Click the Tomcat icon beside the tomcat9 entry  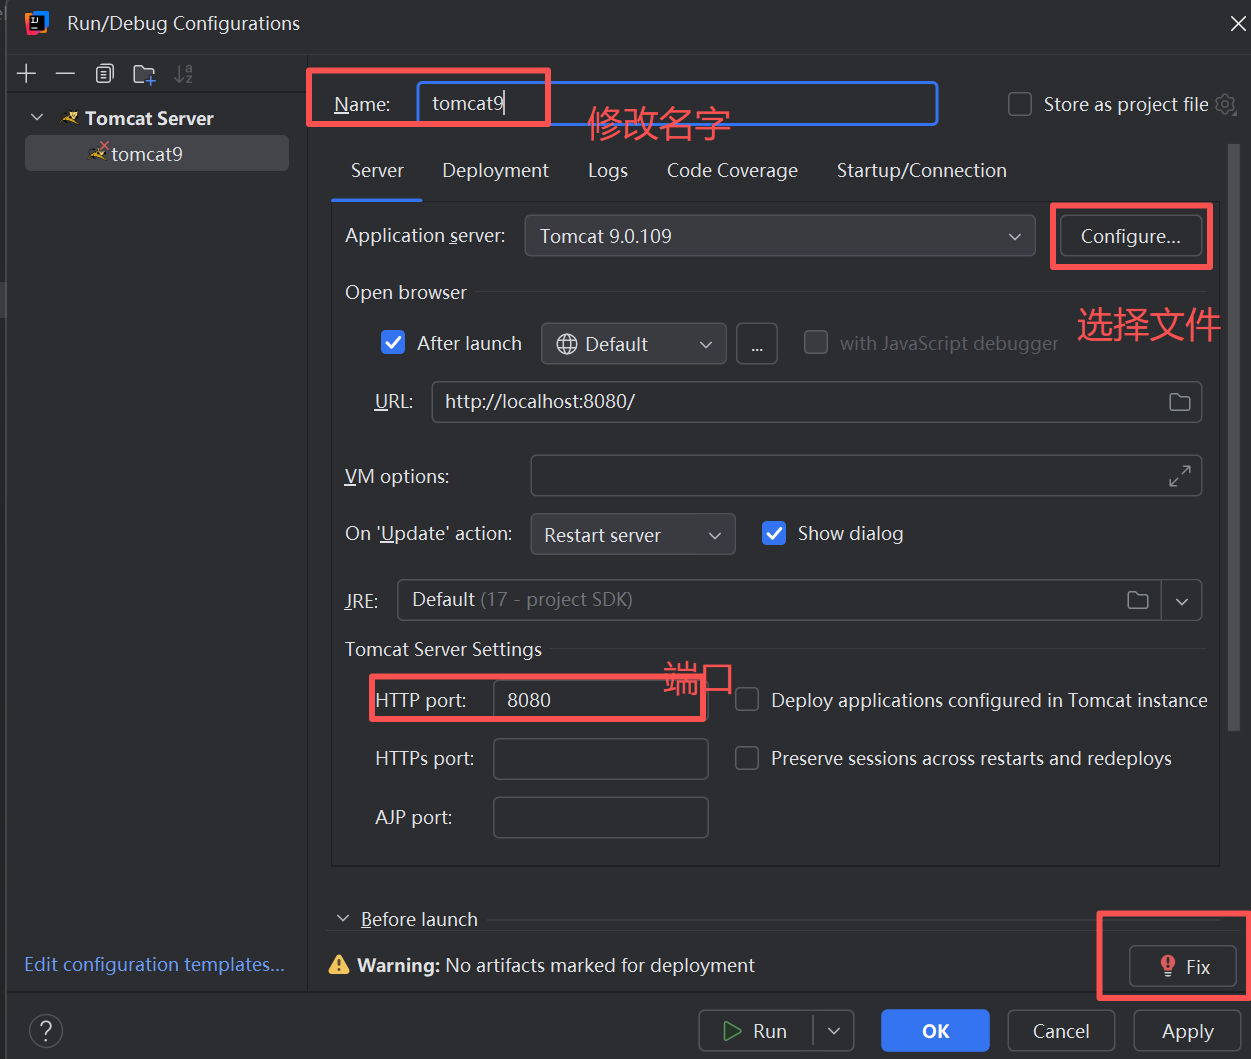98,152
